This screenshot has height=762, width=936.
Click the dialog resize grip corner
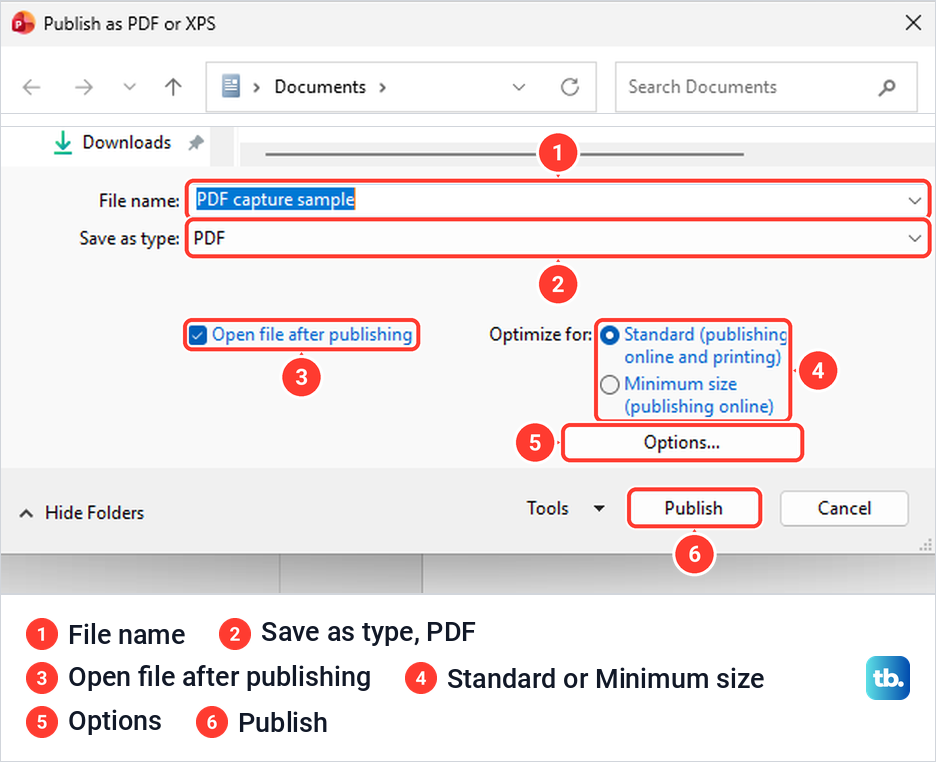tap(926, 545)
